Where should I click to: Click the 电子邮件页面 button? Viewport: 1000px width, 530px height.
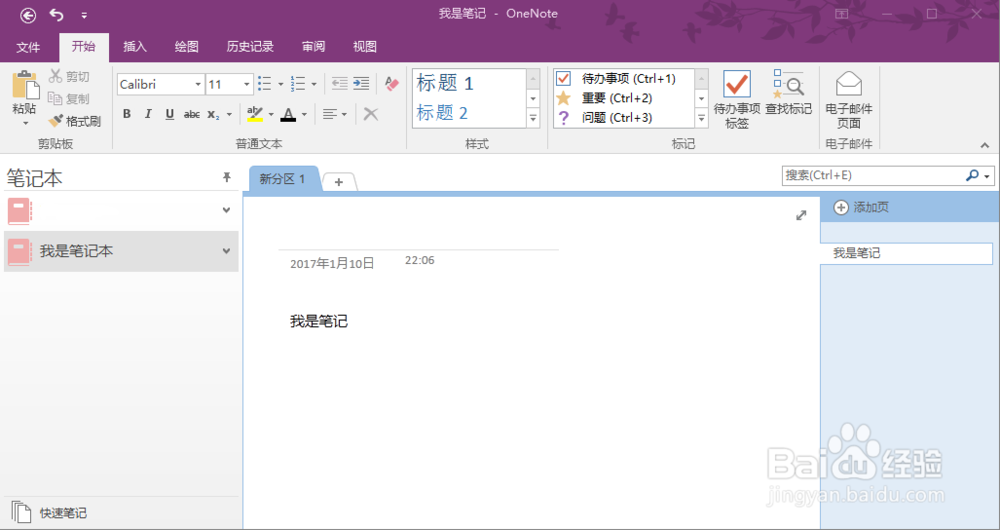(849, 99)
